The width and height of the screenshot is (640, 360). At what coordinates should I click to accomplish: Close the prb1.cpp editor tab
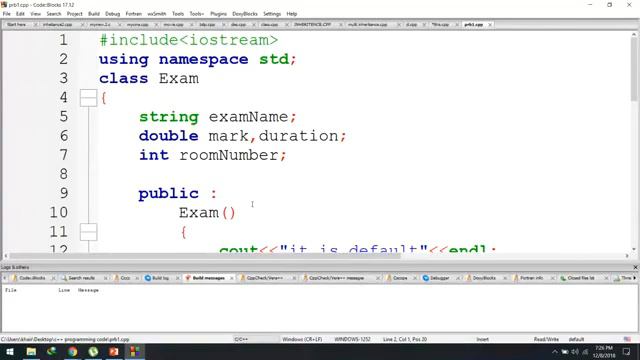(490, 25)
